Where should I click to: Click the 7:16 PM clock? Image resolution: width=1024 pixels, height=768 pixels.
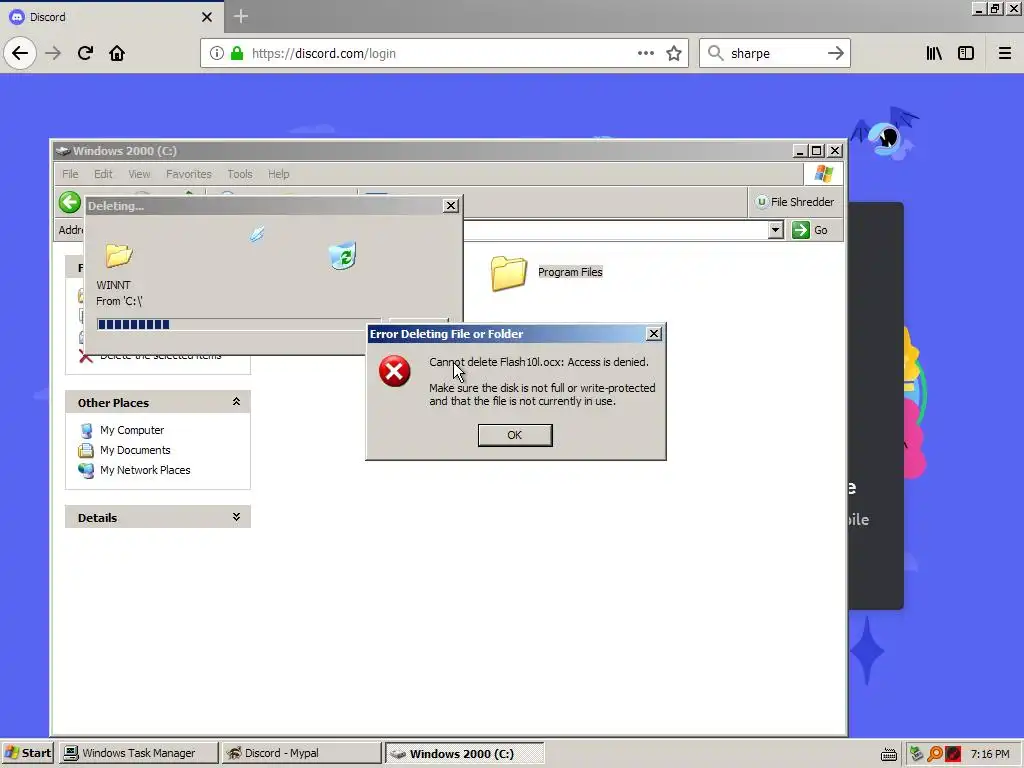tap(990, 754)
